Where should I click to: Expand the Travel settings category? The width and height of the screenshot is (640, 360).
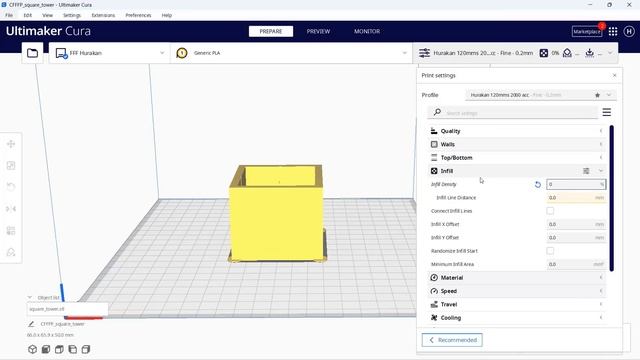click(516, 304)
